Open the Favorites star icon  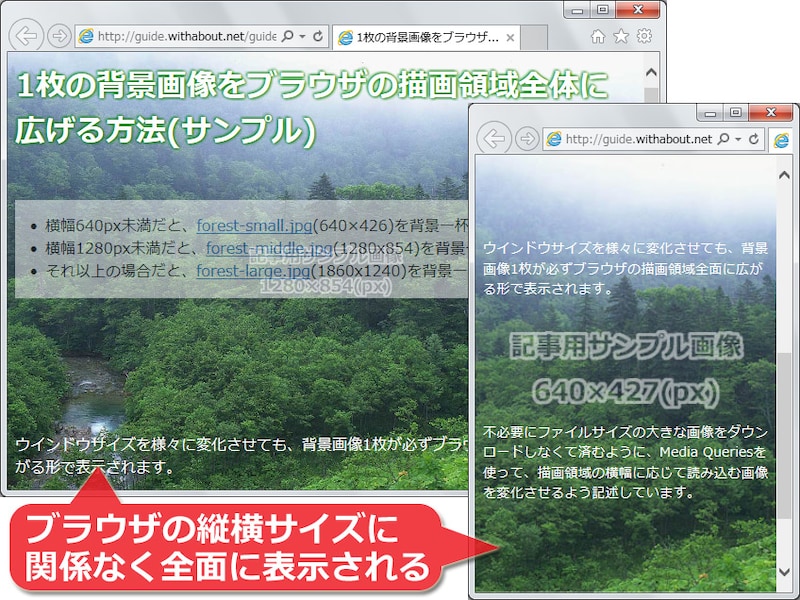point(621,36)
